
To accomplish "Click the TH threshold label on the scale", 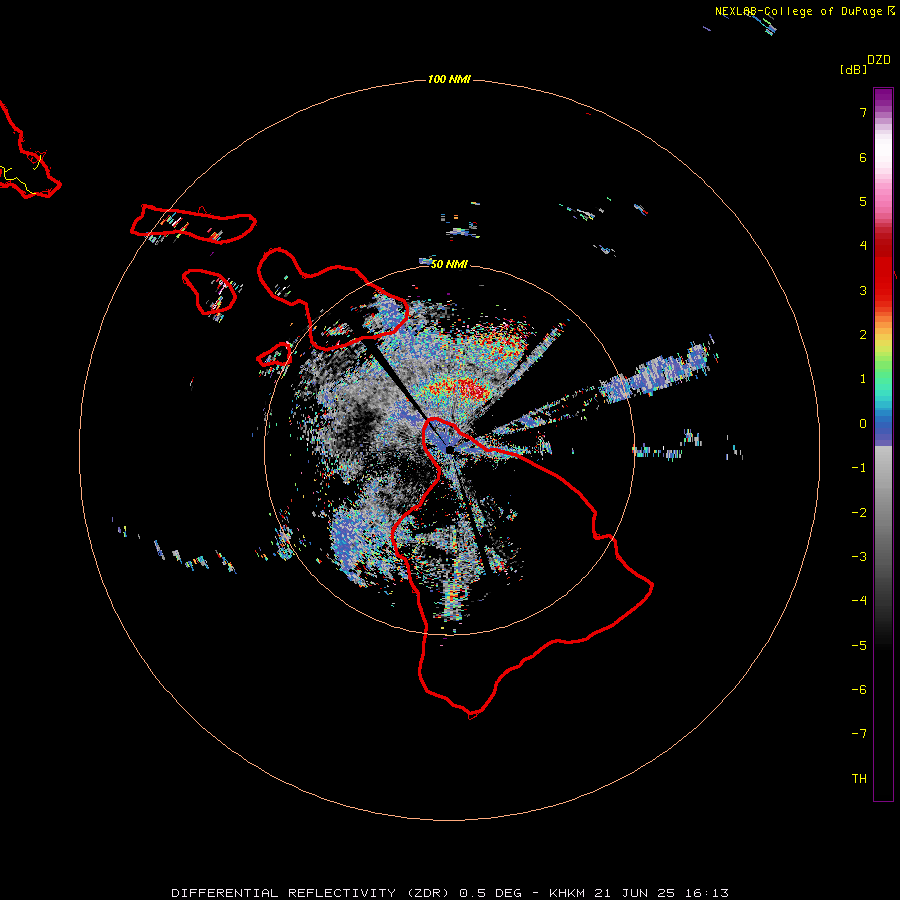I will click(859, 779).
